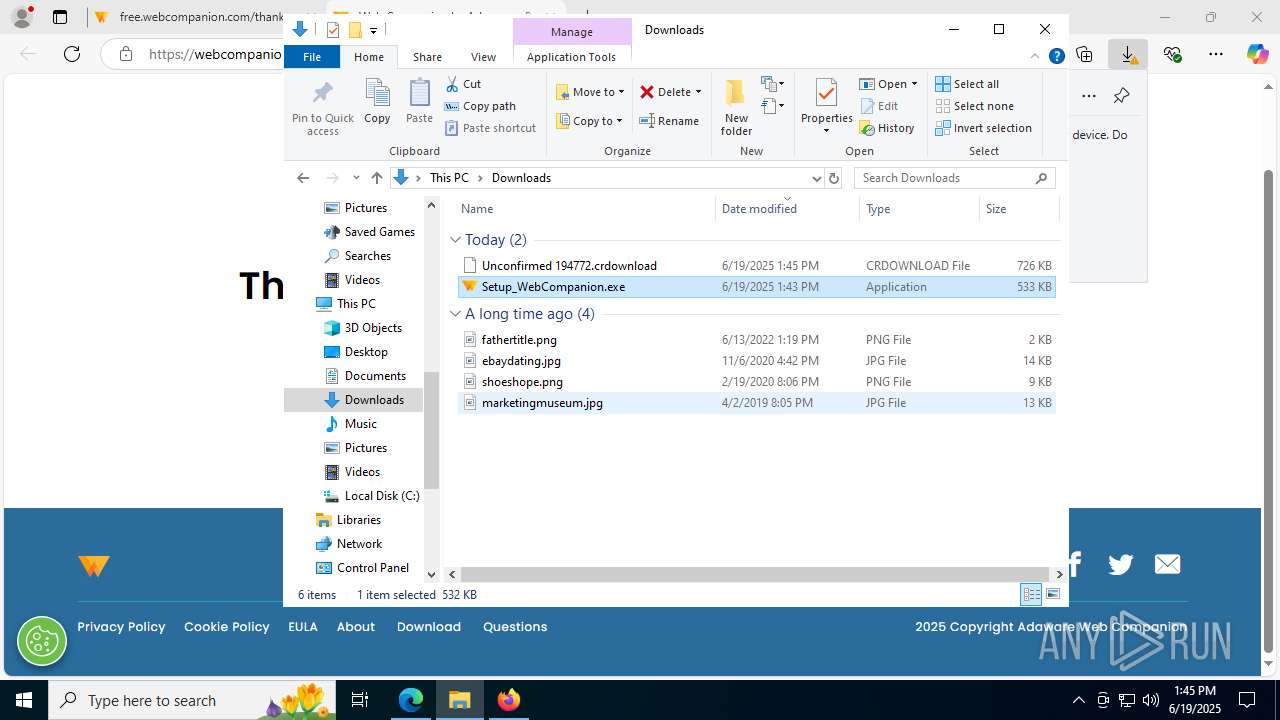Expand address bar history dropdown
This screenshot has width=1280, height=720.
(x=816, y=178)
